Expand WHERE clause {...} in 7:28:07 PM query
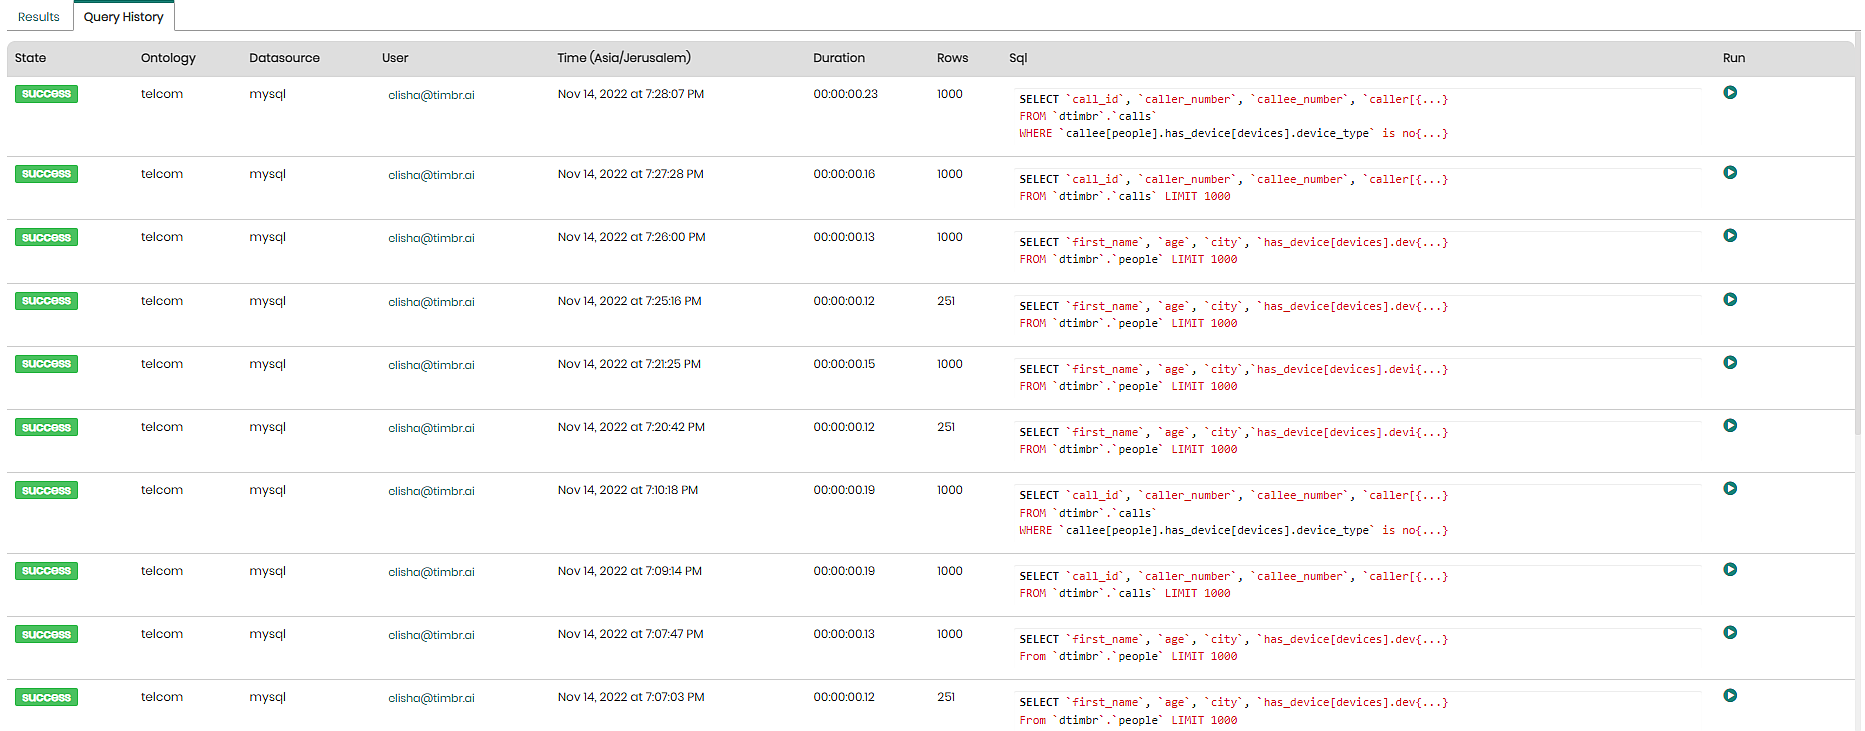Image resolution: width=1865 pixels, height=731 pixels. coord(1431,133)
